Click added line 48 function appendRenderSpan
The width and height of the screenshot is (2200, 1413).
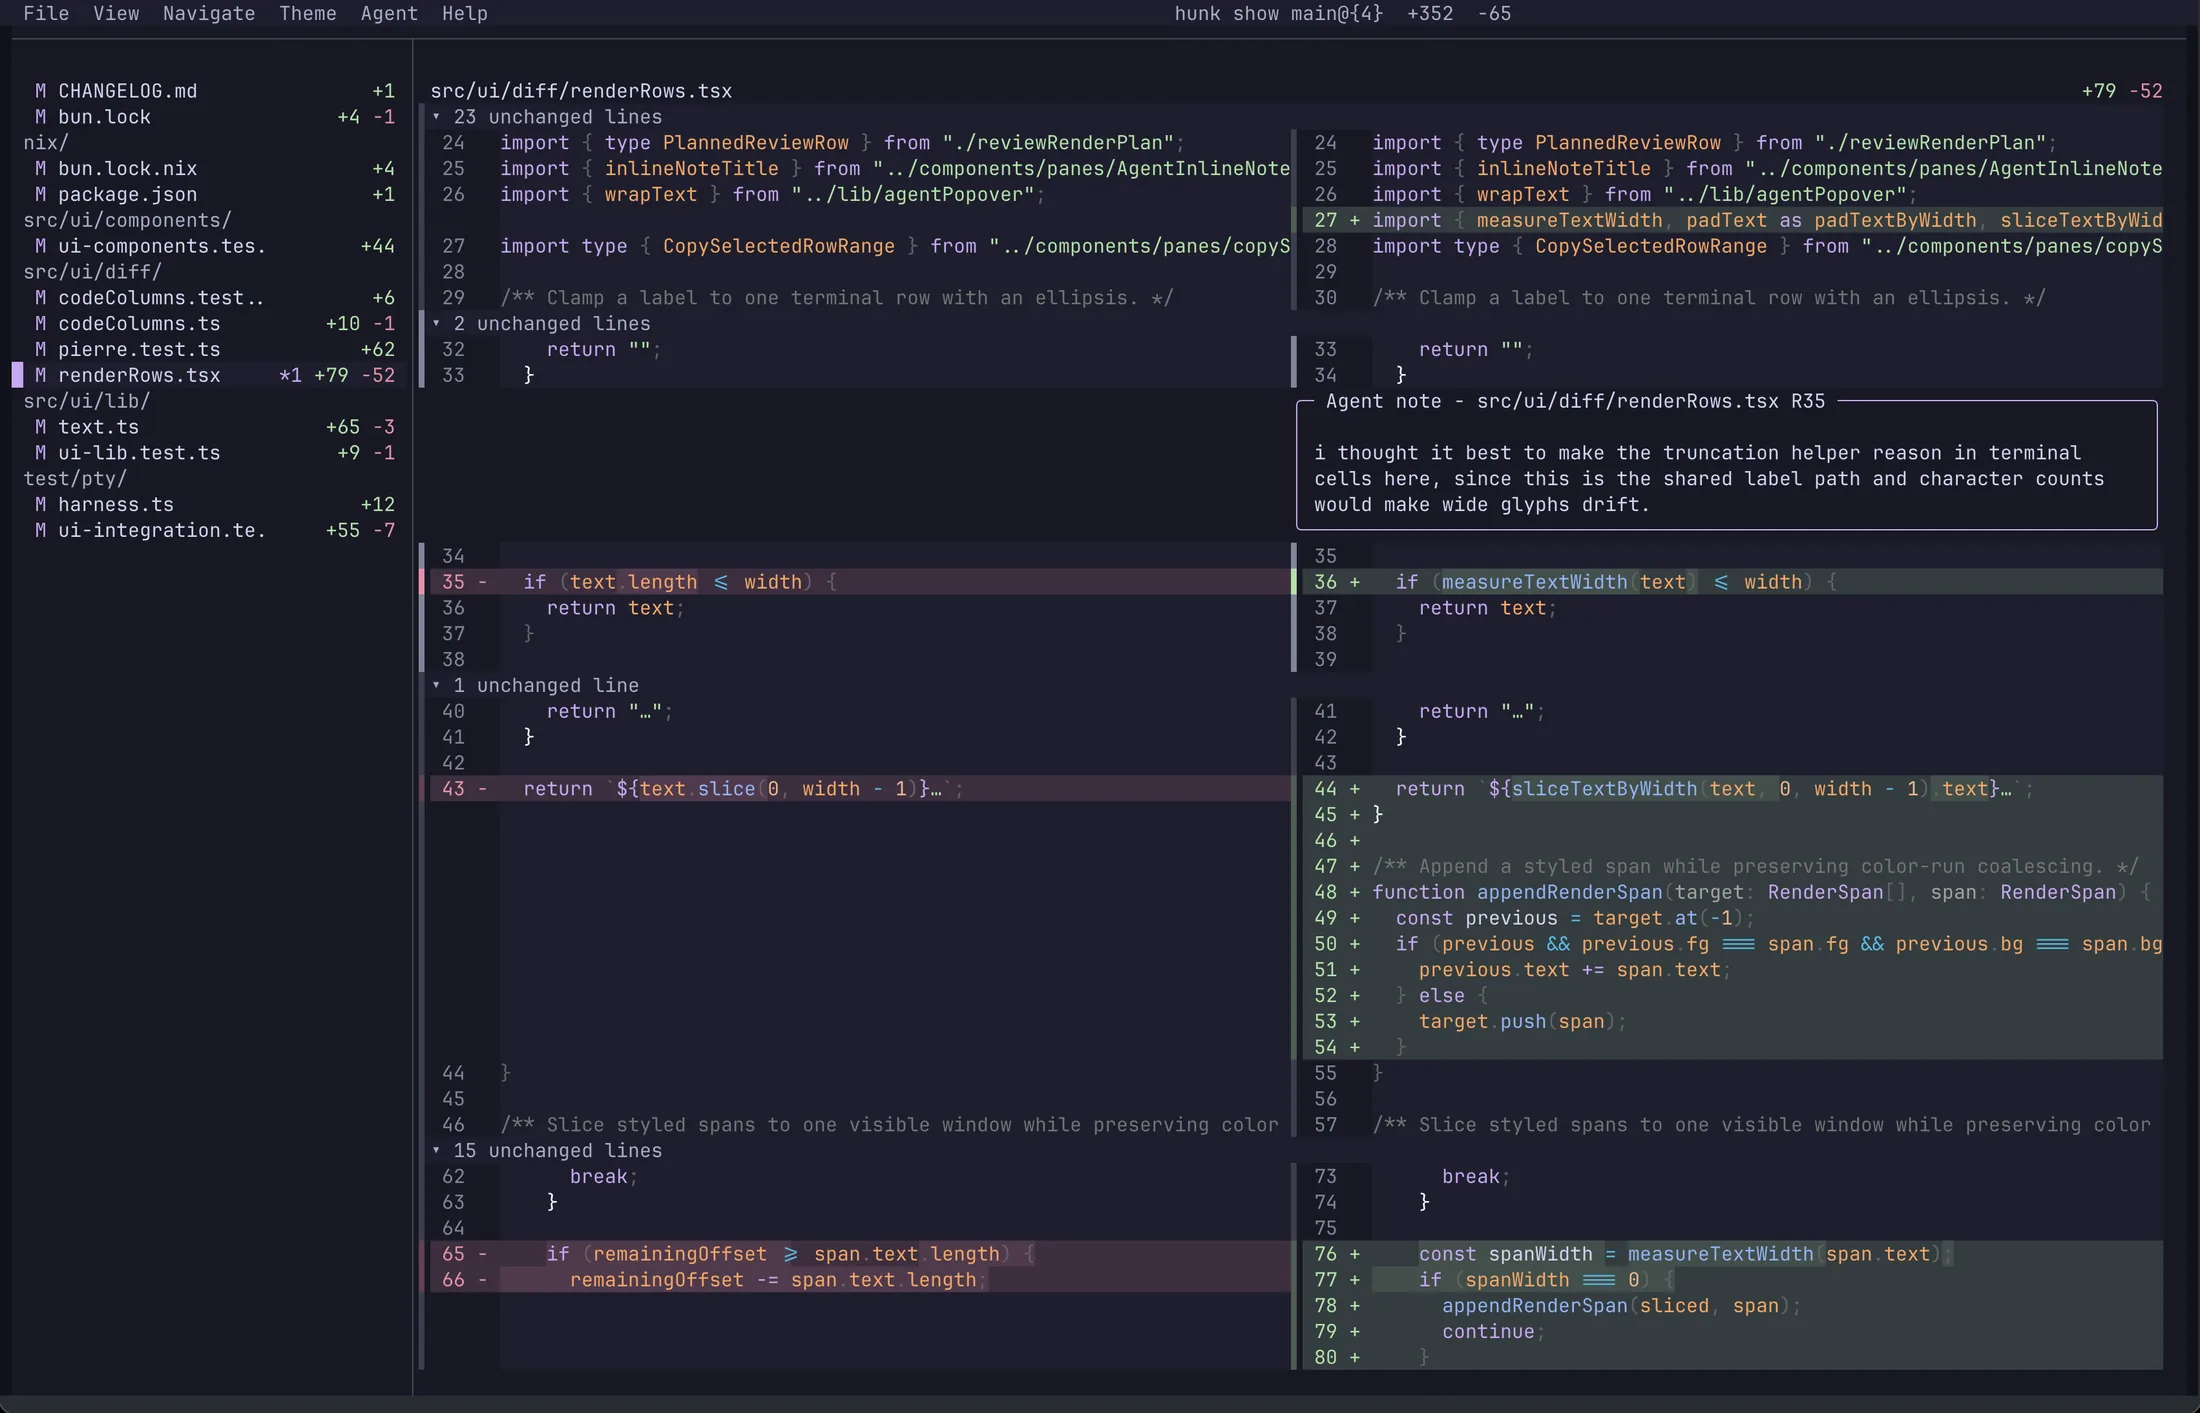[1732, 893]
